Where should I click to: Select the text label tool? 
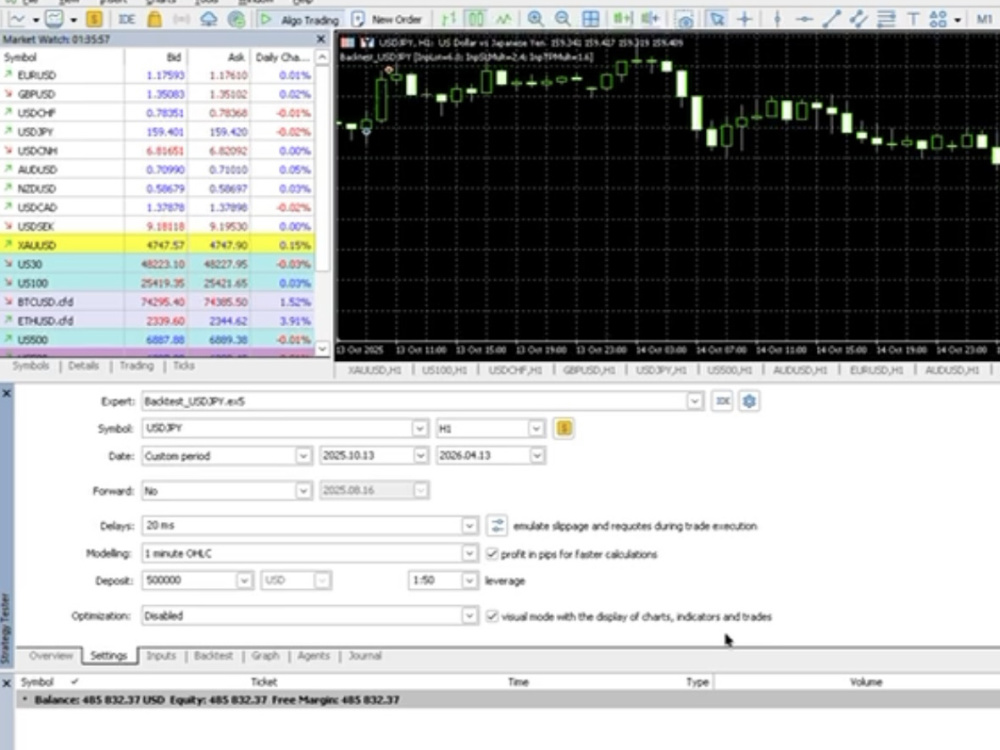coord(913,19)
